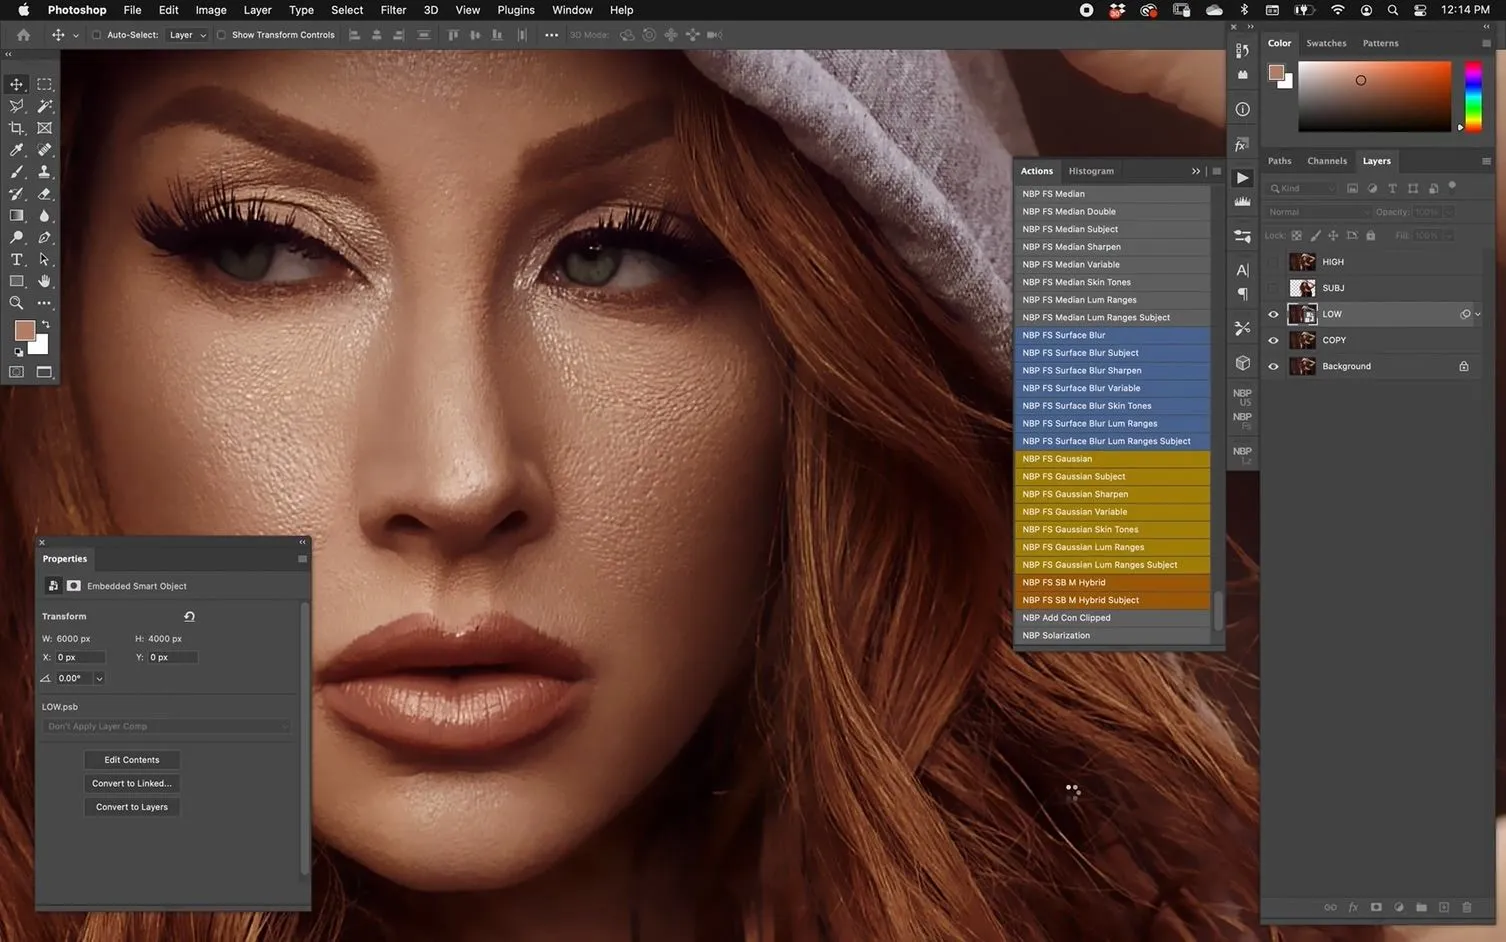Open the Filter menu

pyautogui.click(x=393, y=10)
